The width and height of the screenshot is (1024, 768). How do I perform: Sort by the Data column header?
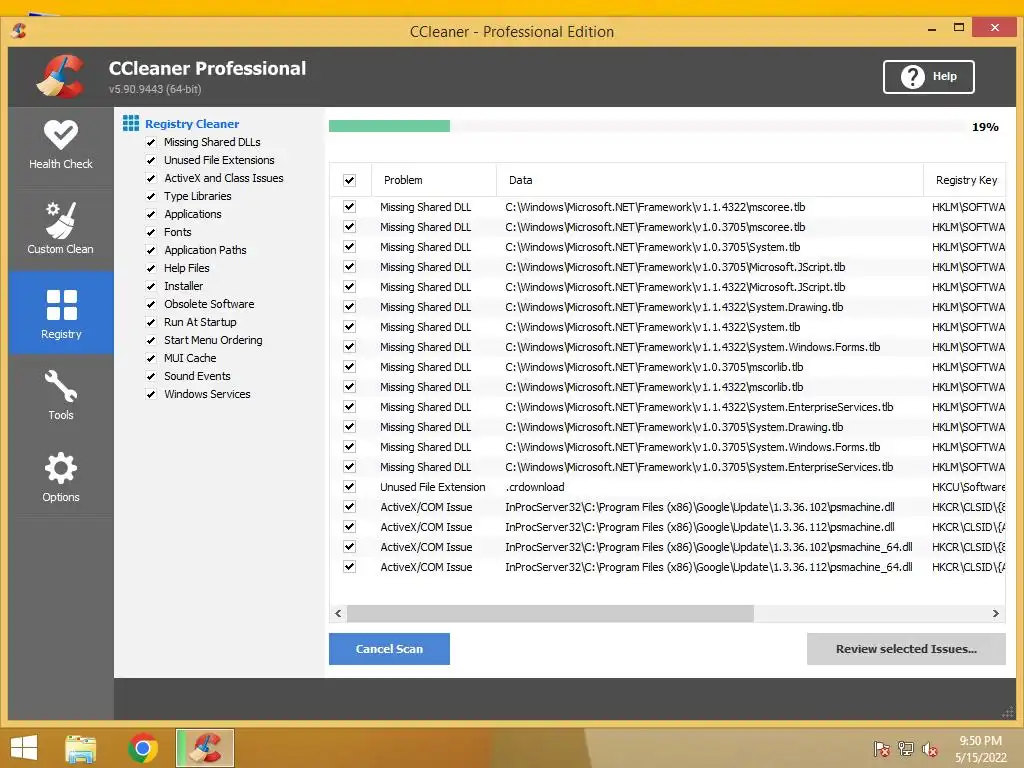tap(710, 180)
